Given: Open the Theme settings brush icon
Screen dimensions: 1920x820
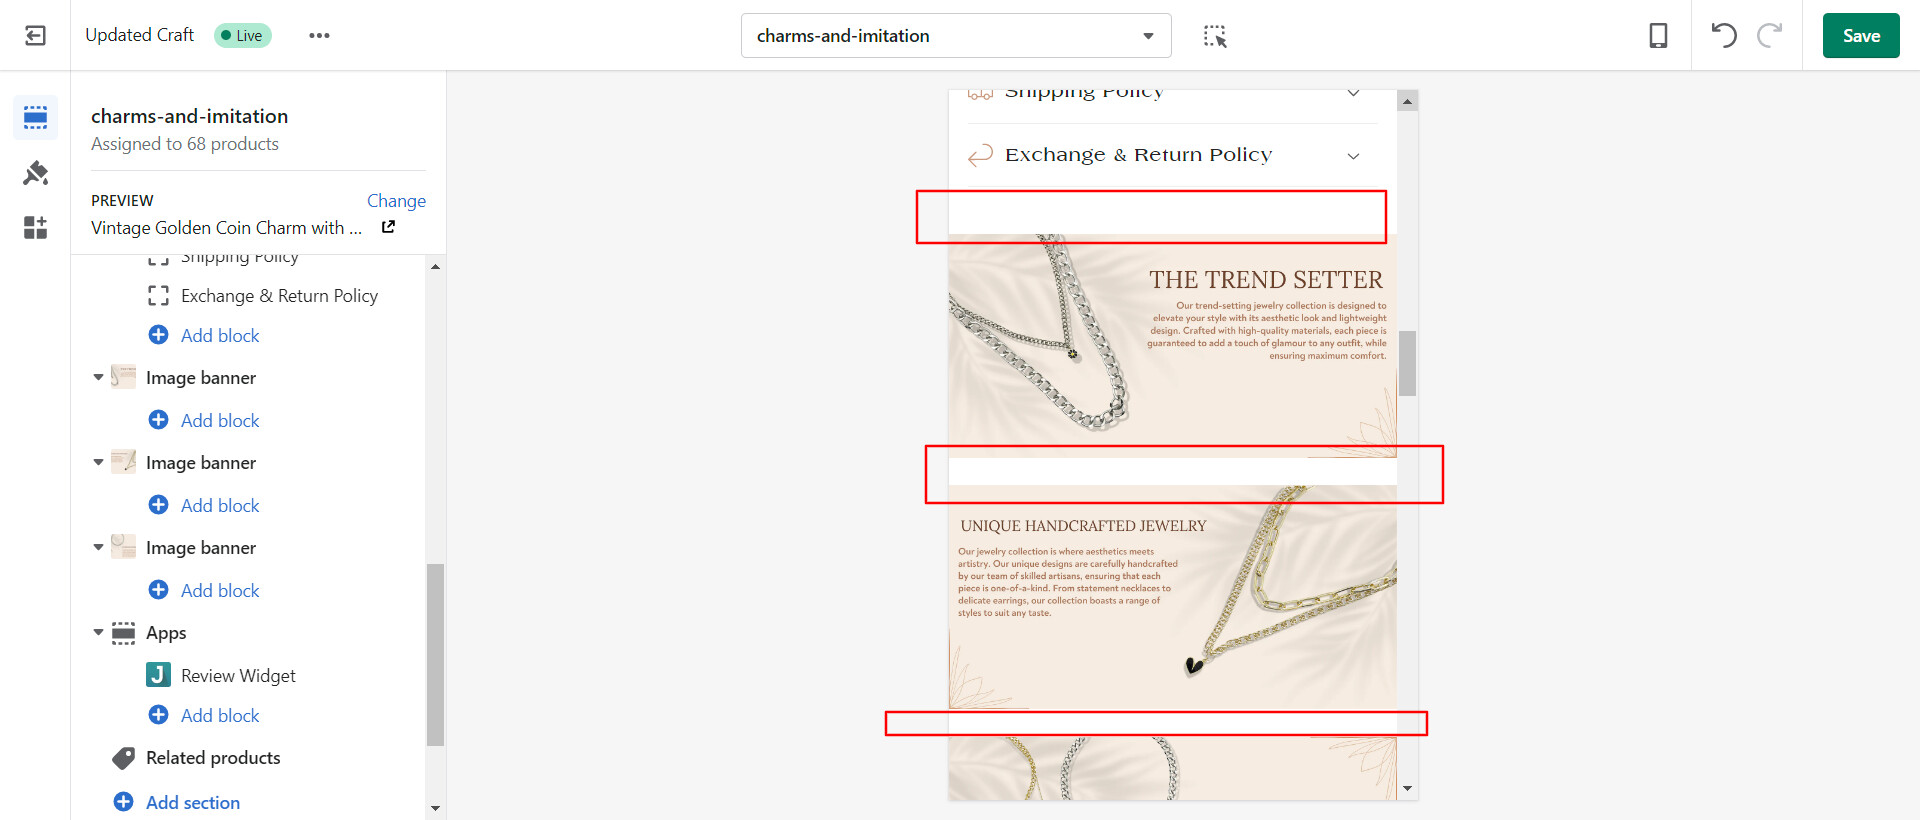Looking at the screenshot, I should 35,173.
